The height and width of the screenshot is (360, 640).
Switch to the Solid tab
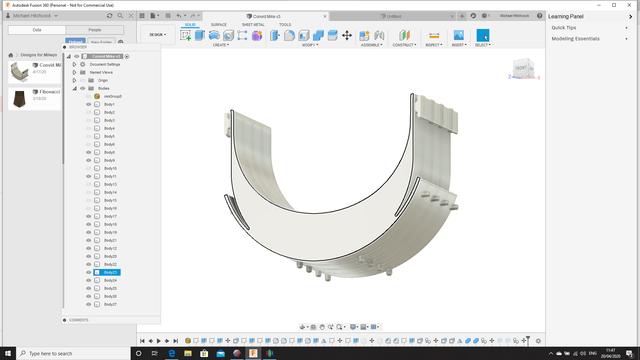(x=190, y=25)
